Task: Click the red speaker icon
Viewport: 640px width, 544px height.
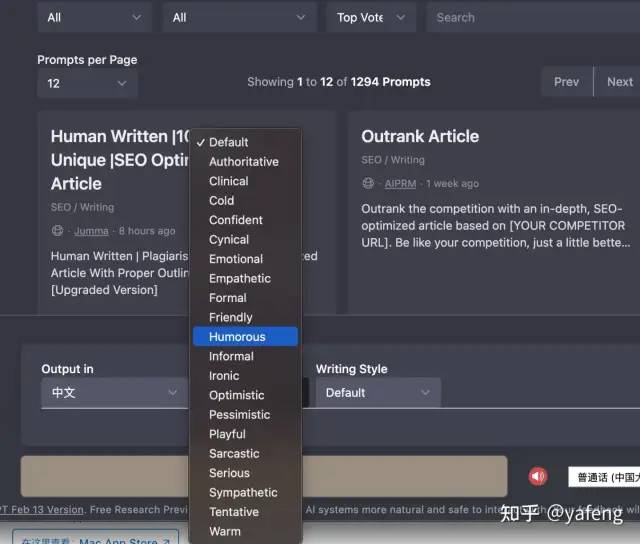Action: point(538,476)
